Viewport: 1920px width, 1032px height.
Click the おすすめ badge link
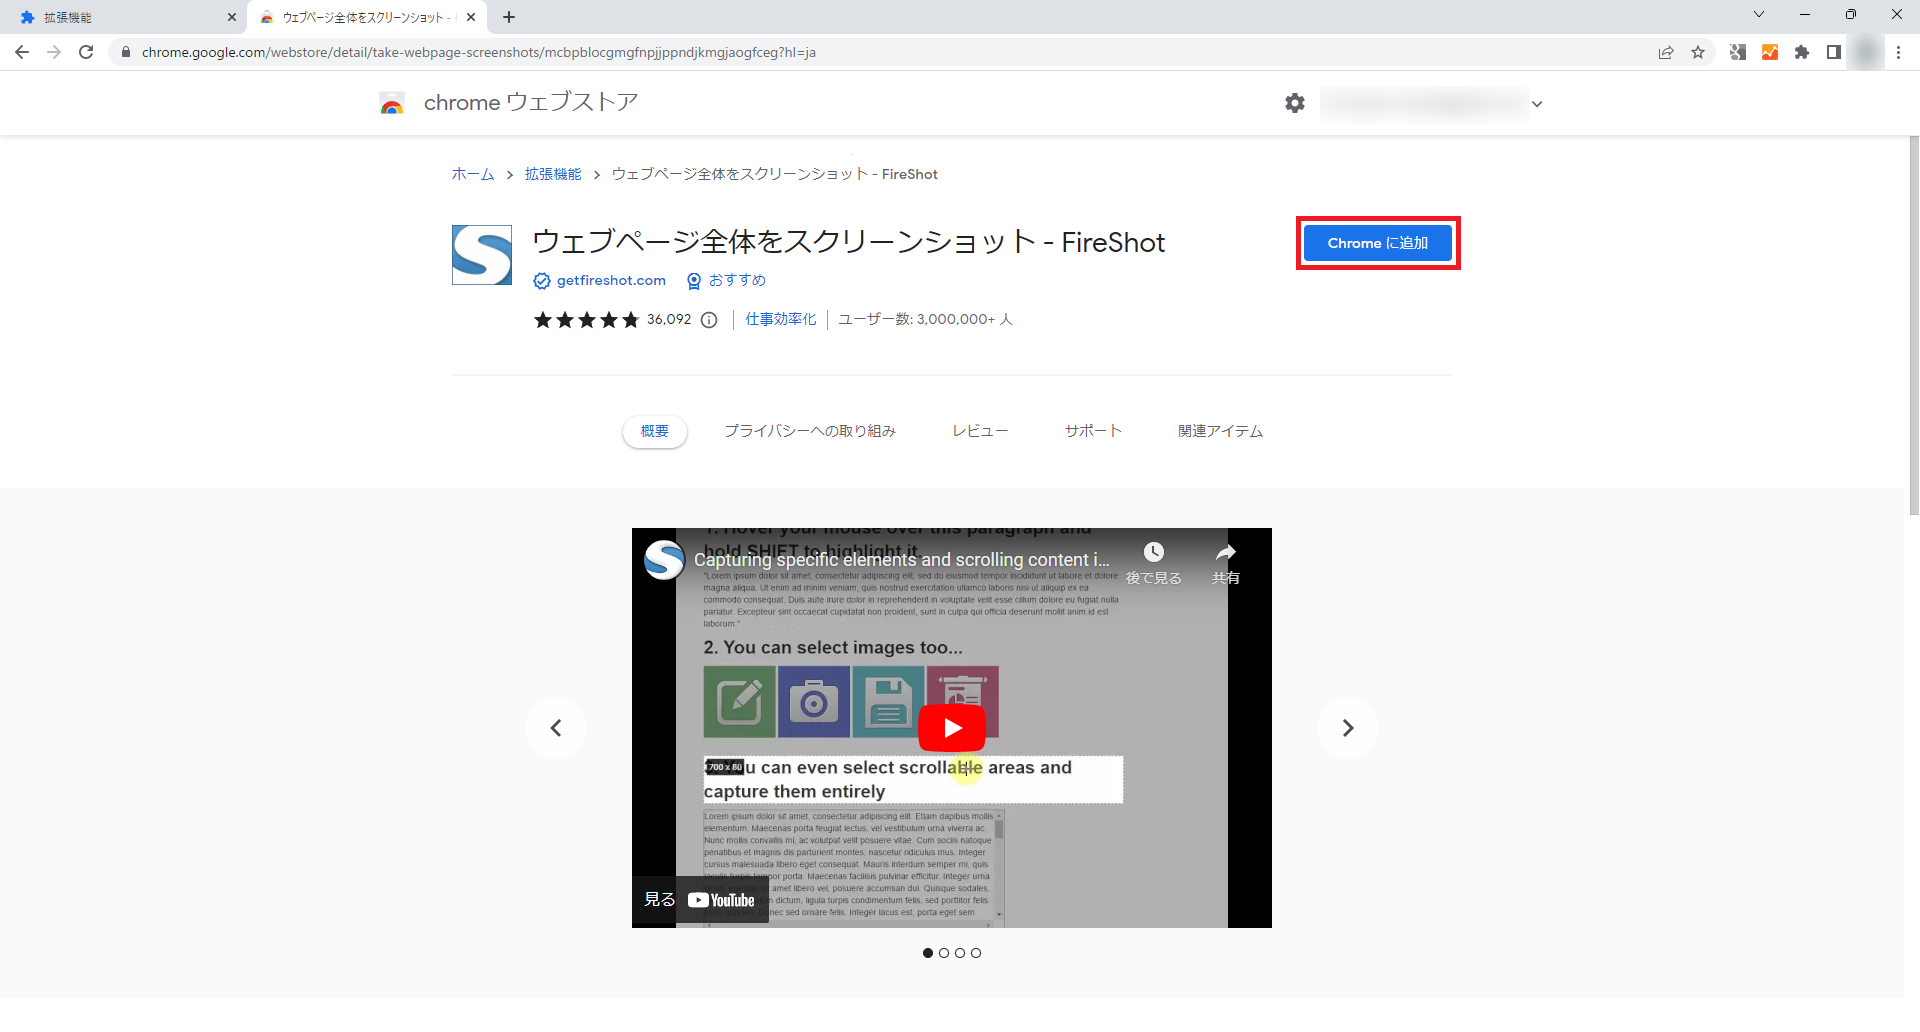pos(737,281)
